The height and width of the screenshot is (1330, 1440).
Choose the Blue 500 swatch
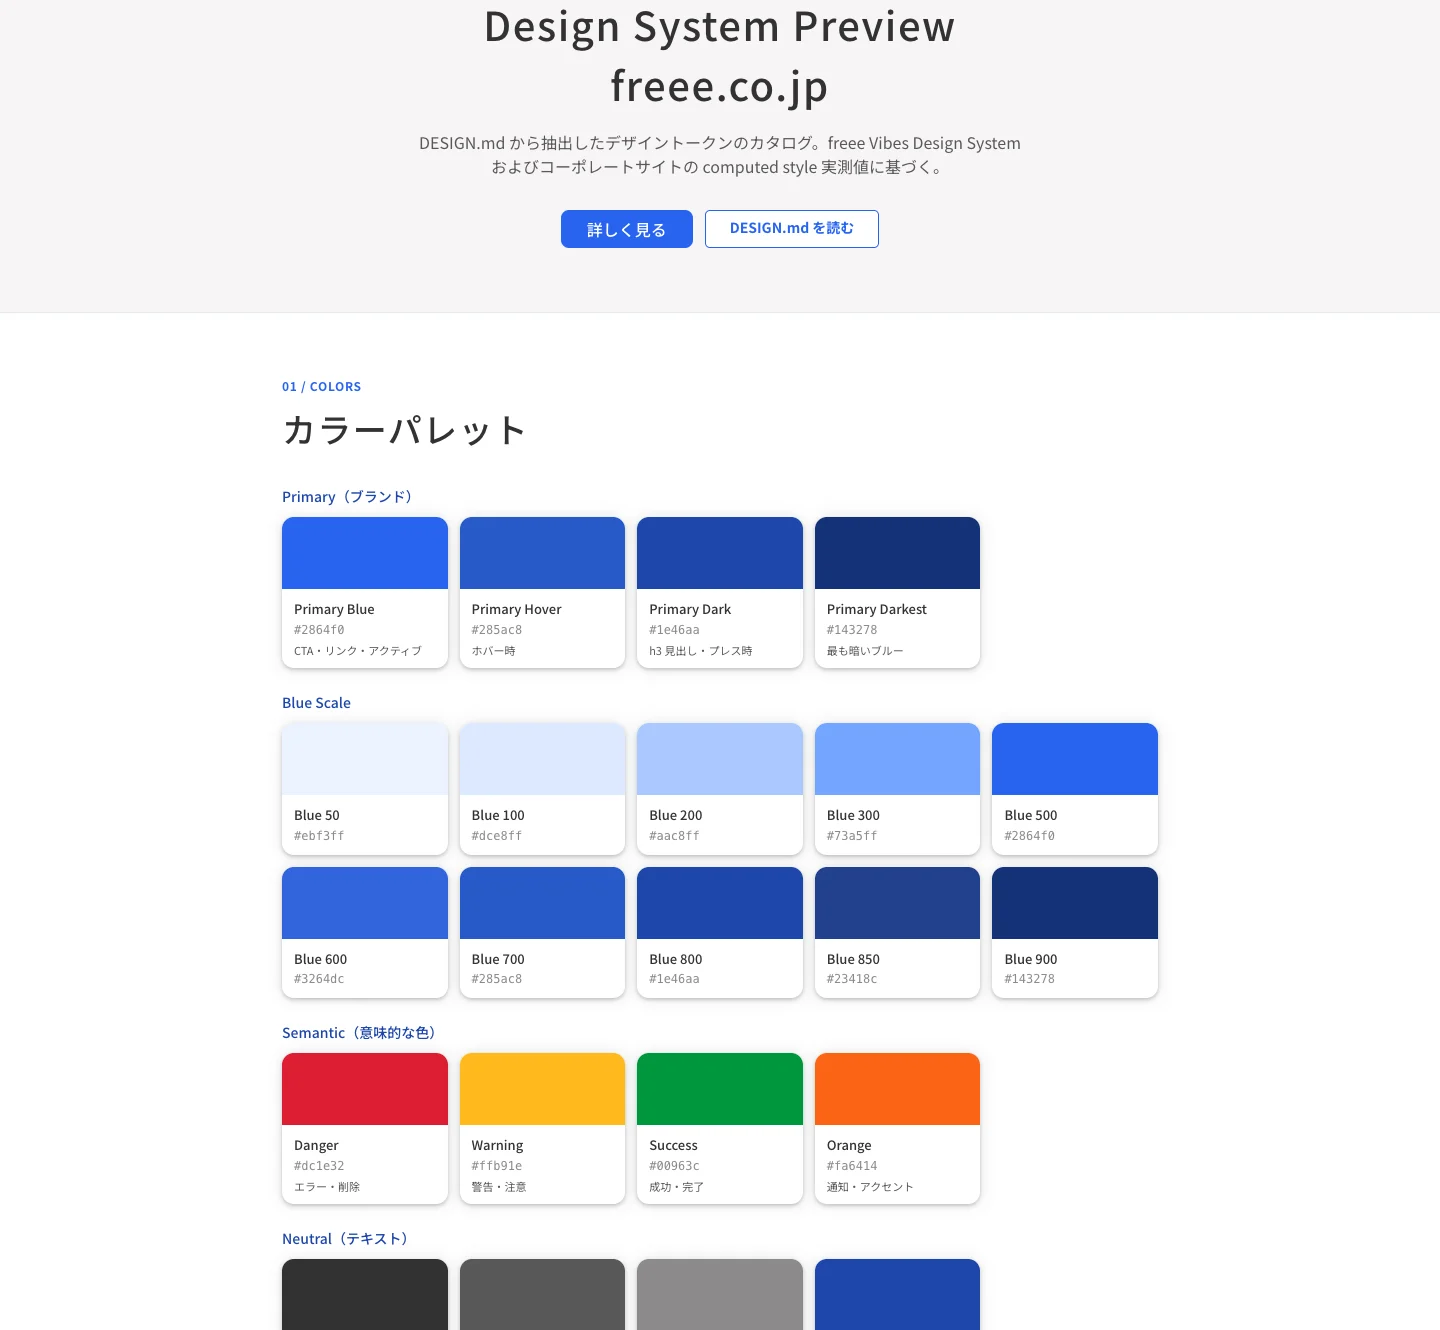pyautogui.click(x=1075, y=789)
